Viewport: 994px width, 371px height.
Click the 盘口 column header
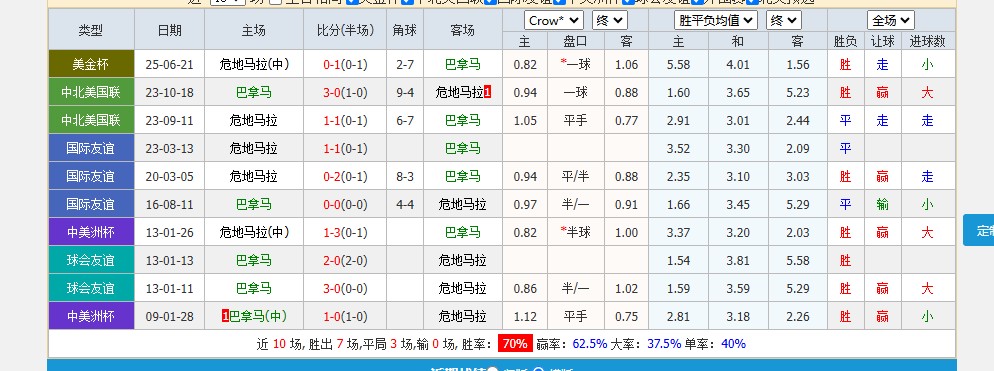point(576,41)
